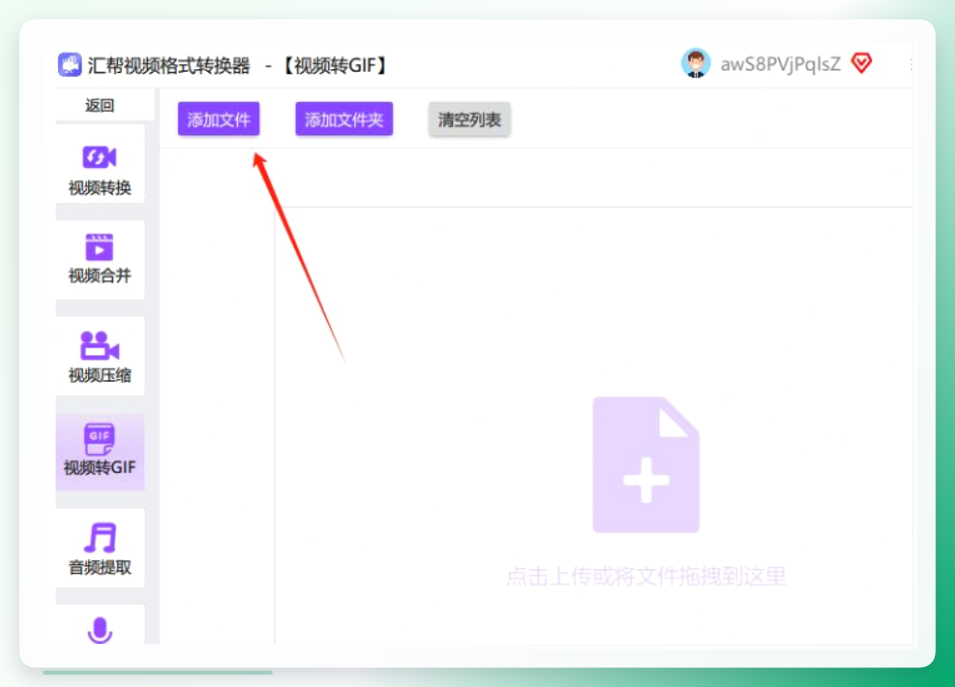This screenshot has height=687, width=955.
Task: Click the username awS8PVjPqIsZ
Action: tap(780, 64)
